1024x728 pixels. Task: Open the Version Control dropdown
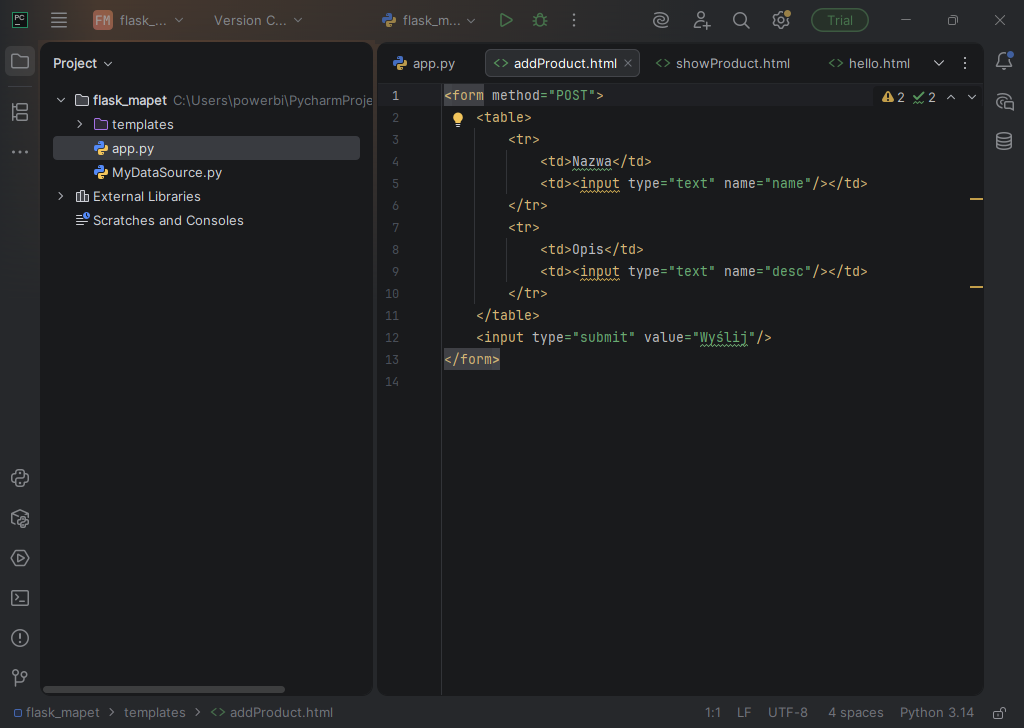(x=258, y=20)
